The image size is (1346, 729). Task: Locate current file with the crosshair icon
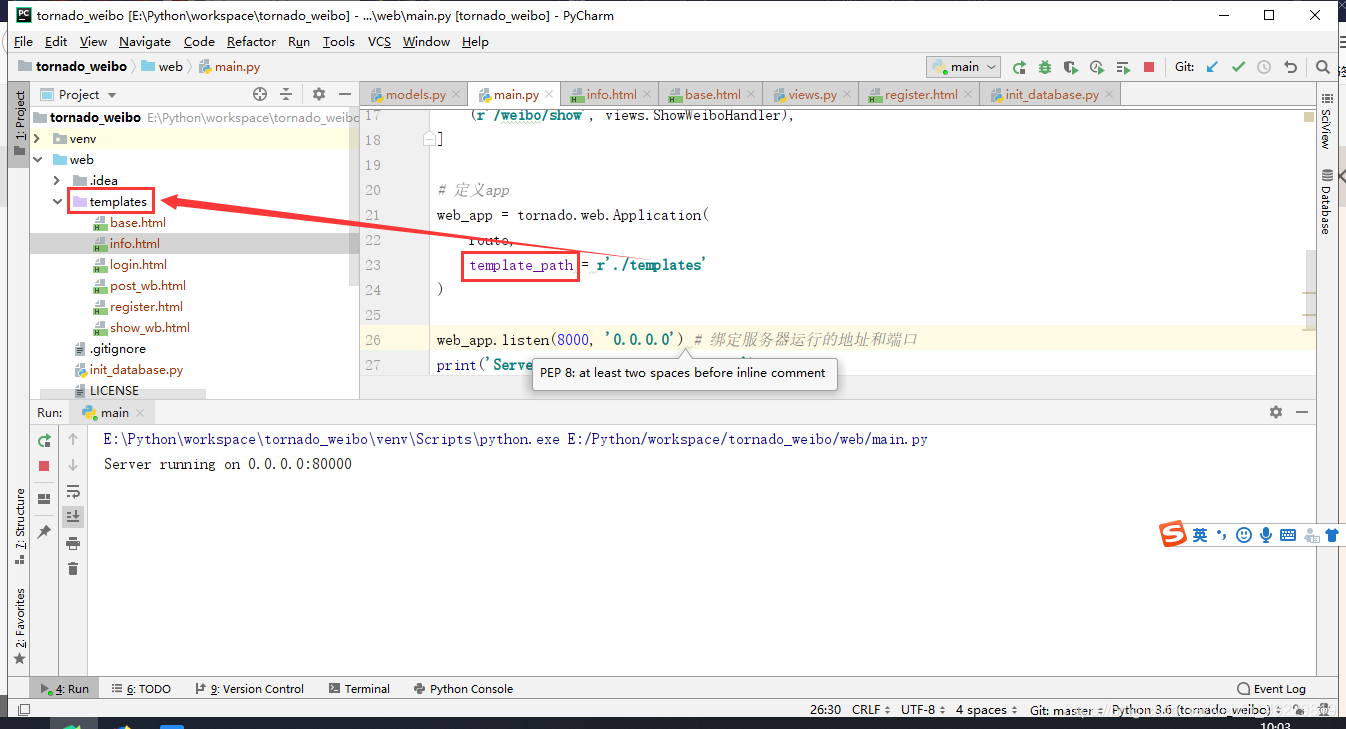tap(260, 94)
